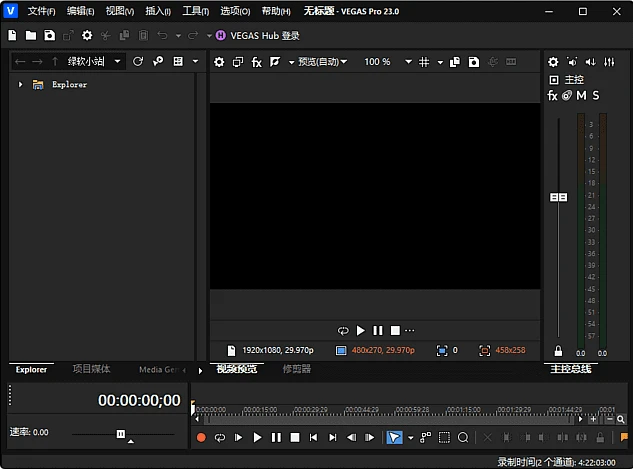The width and height of the screenshot is (633, 469).
Task: Expand the Explorer tree node
Action: click(20, 84)
